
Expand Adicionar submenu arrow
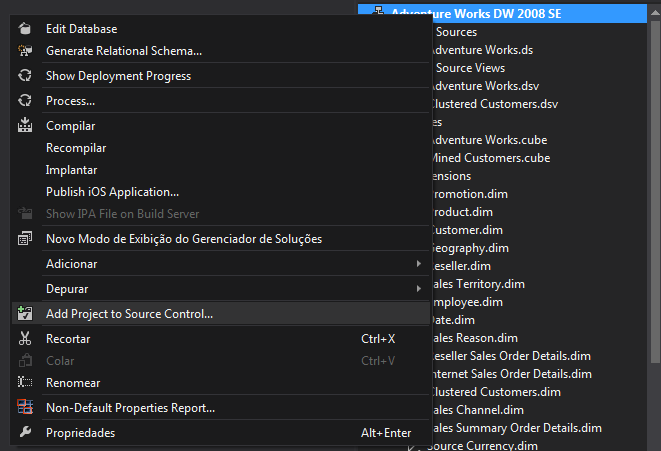tap(419, 263)
